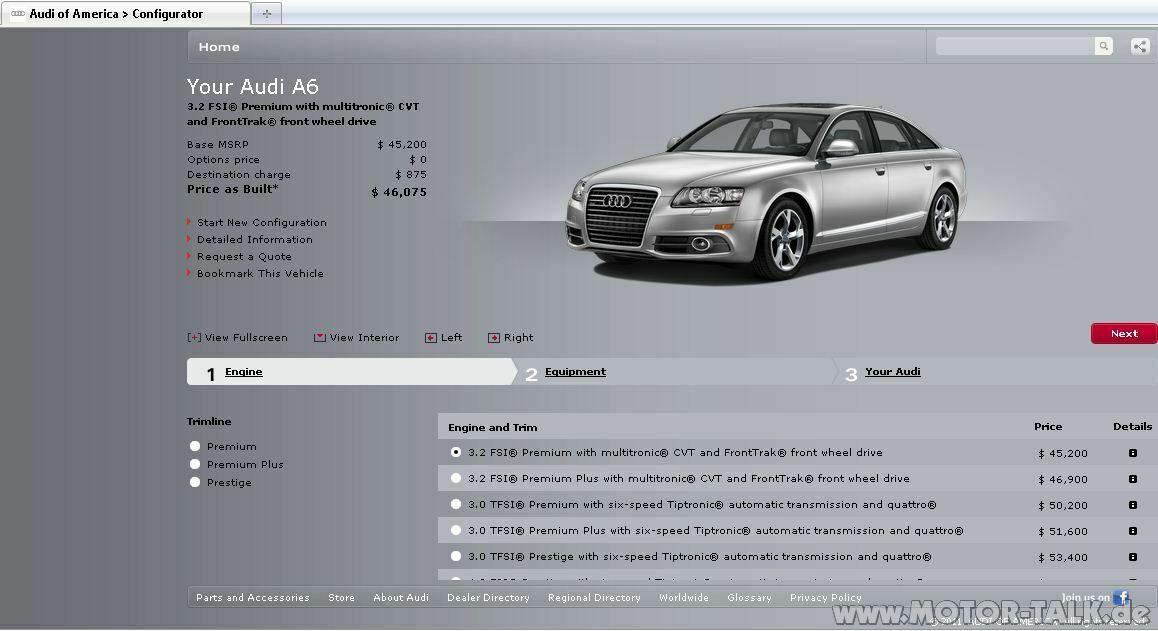
Task: Click the Base MSRP $45,200 value
Action: pyautogui.click(x=402, y=145)
